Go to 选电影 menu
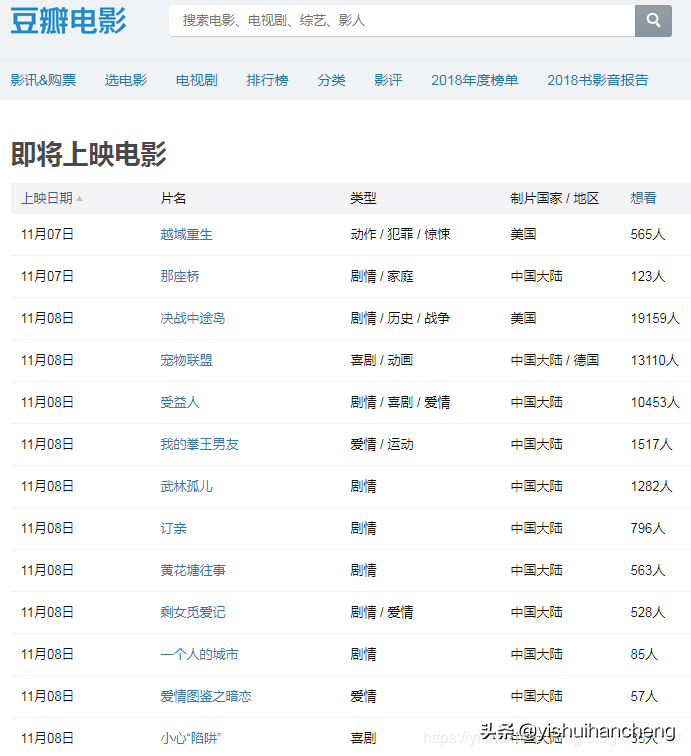Screen dimensions: 691x756 point(126,80)
